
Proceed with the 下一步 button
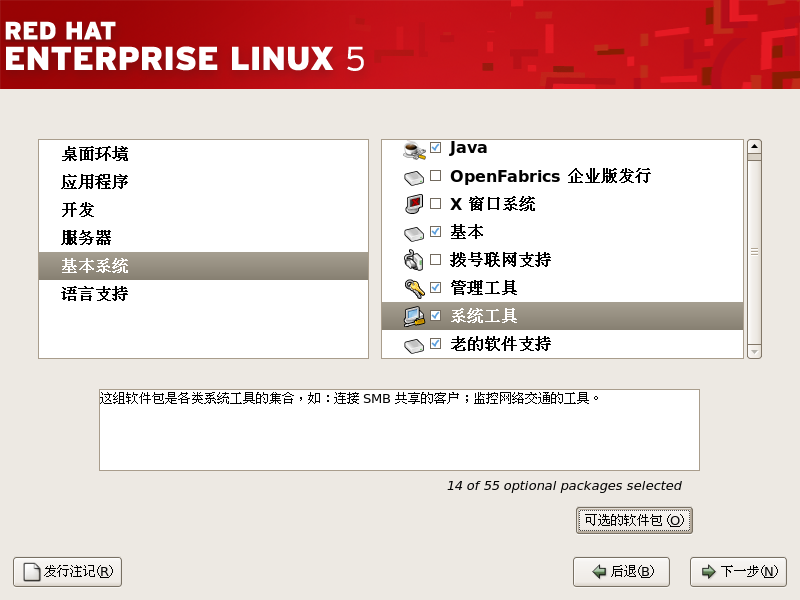(738, 572)
